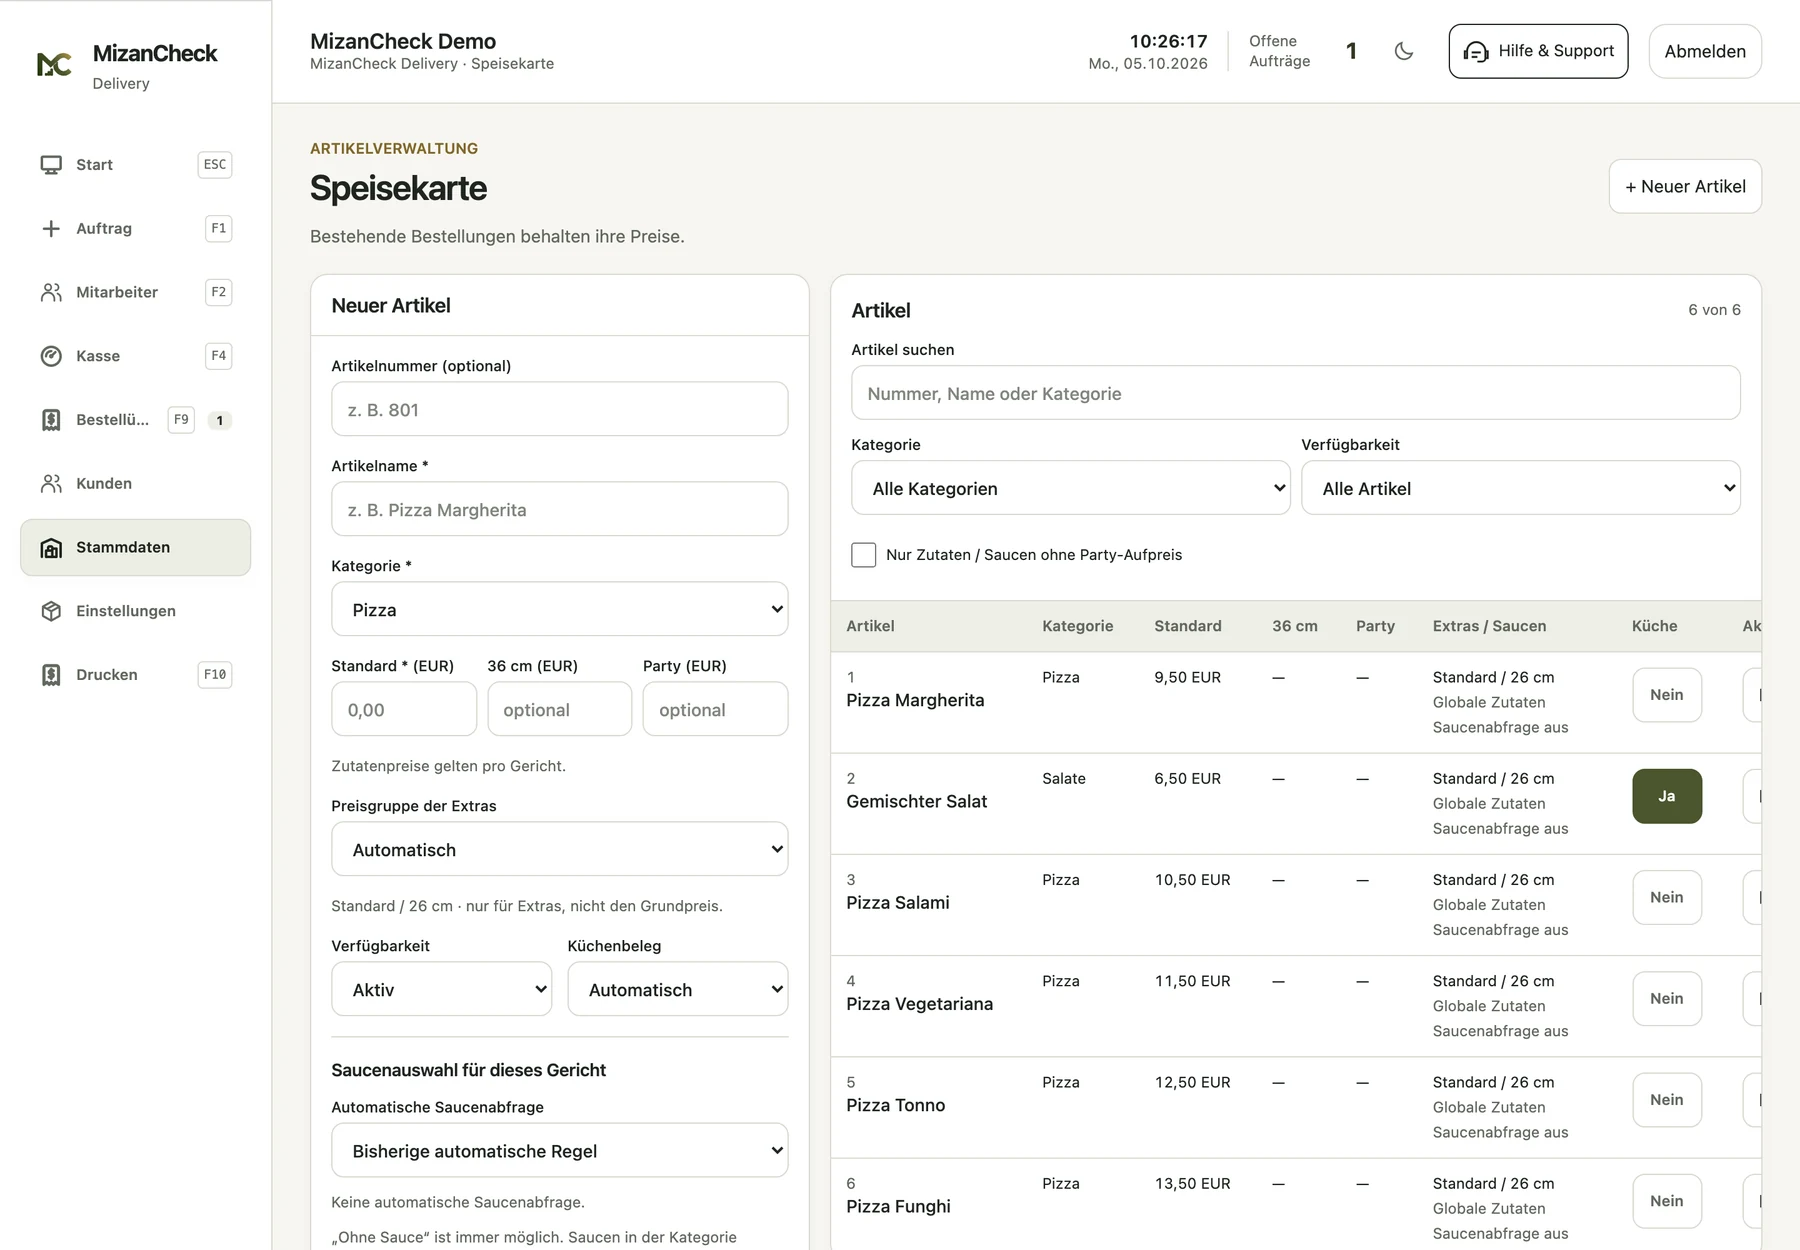This screenshot has height=1250, width=1800.
Task: Focus the 36 cm price field
Action: tap(560, 709)
